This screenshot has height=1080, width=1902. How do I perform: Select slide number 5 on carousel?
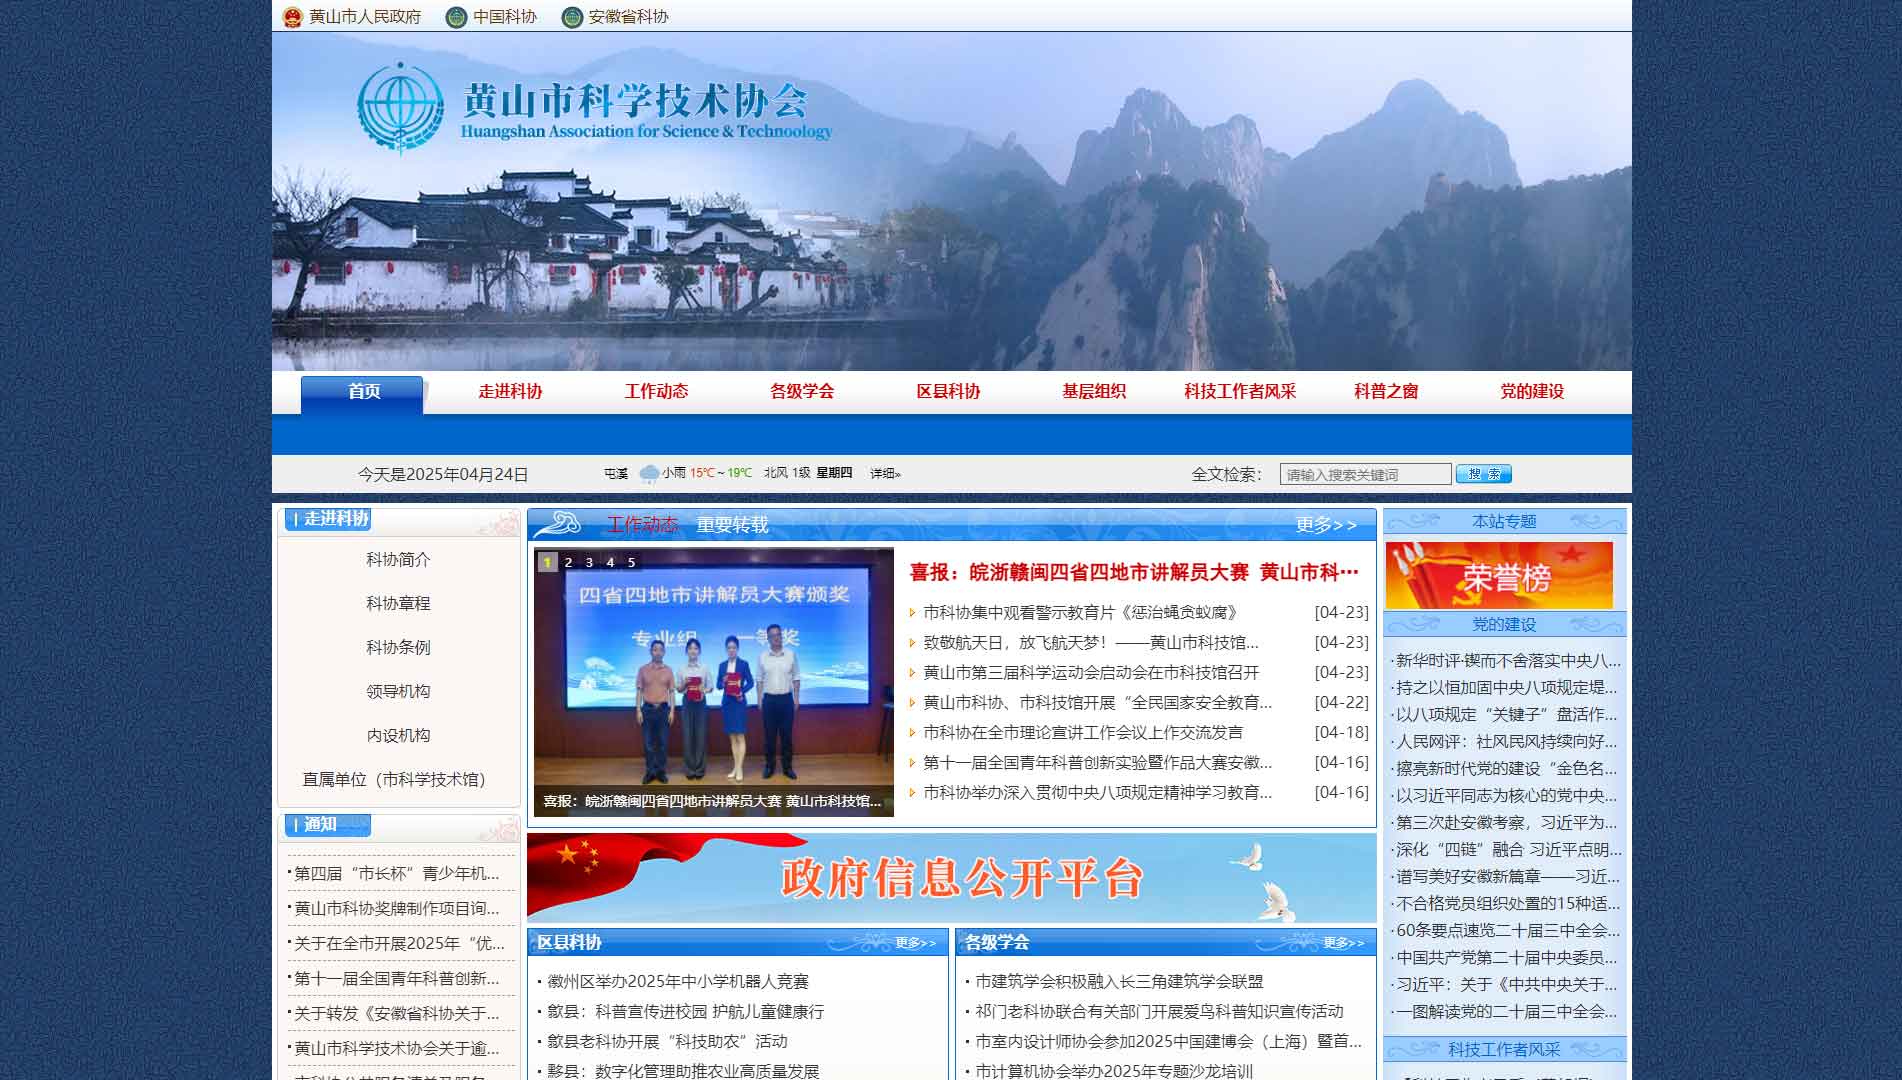coord(631,562)
